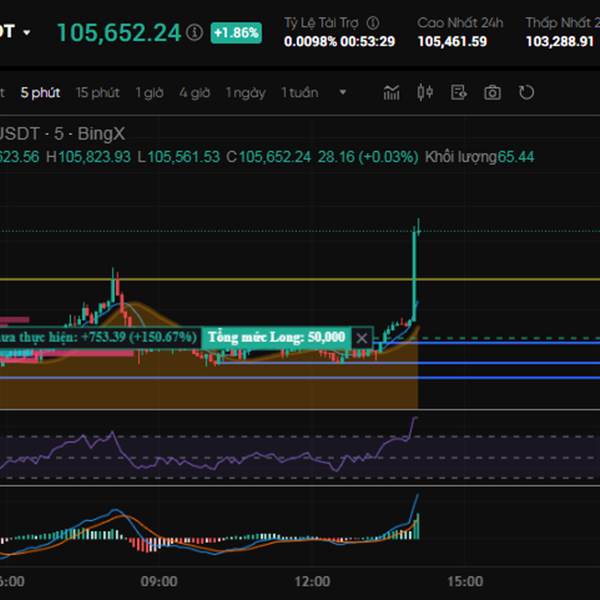Click the 12:00 mark on time axis
The width and height of the screenshot is (600, 600).
(313, 581)
